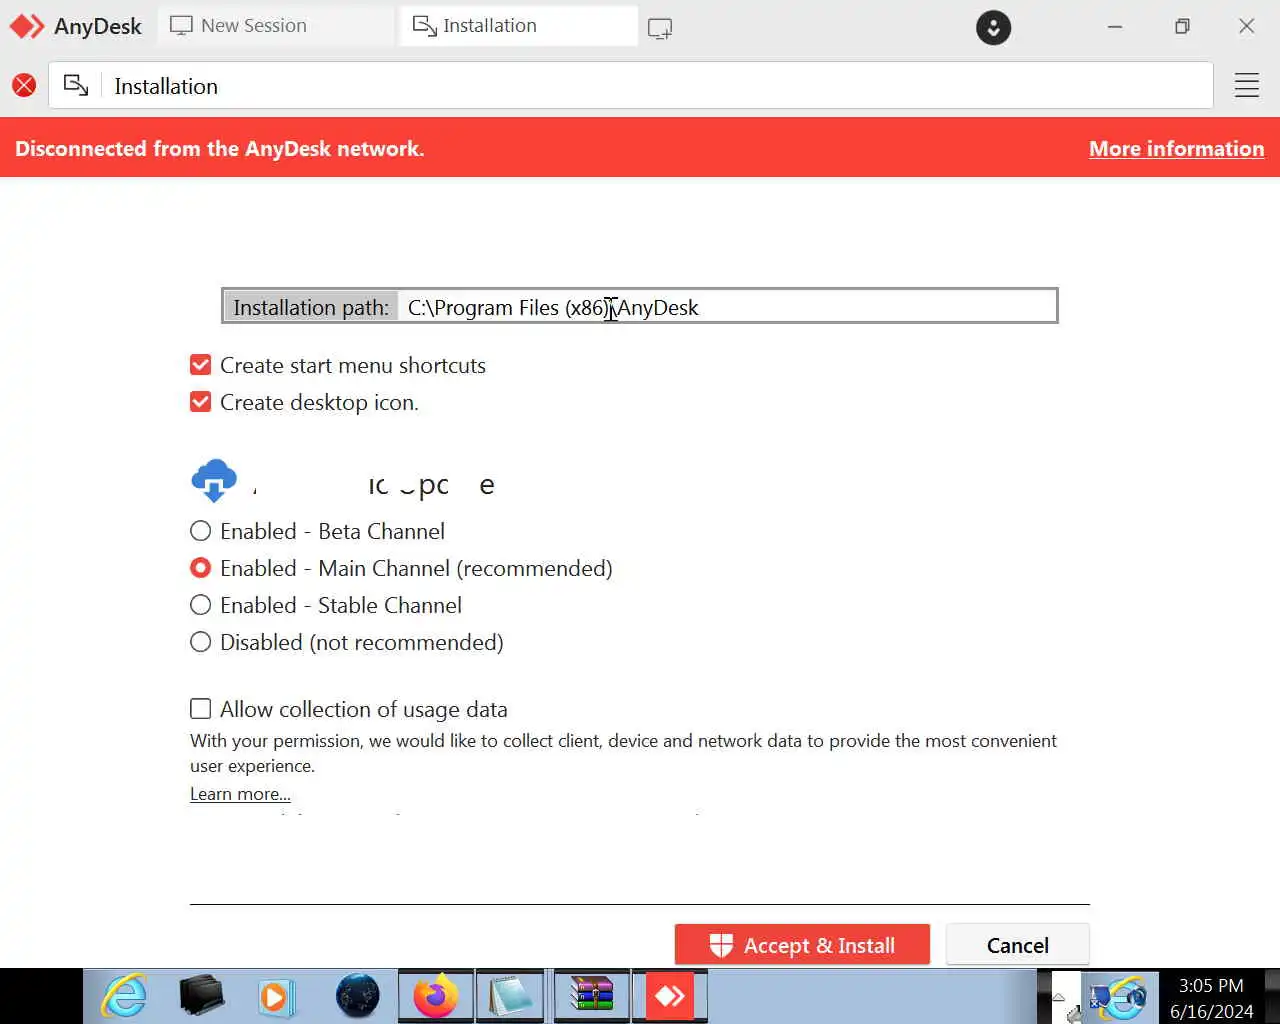Select Enabled - Stable Channel option
The width and height of the screenshot is (1280, 1024).
[x=201, y=605]
